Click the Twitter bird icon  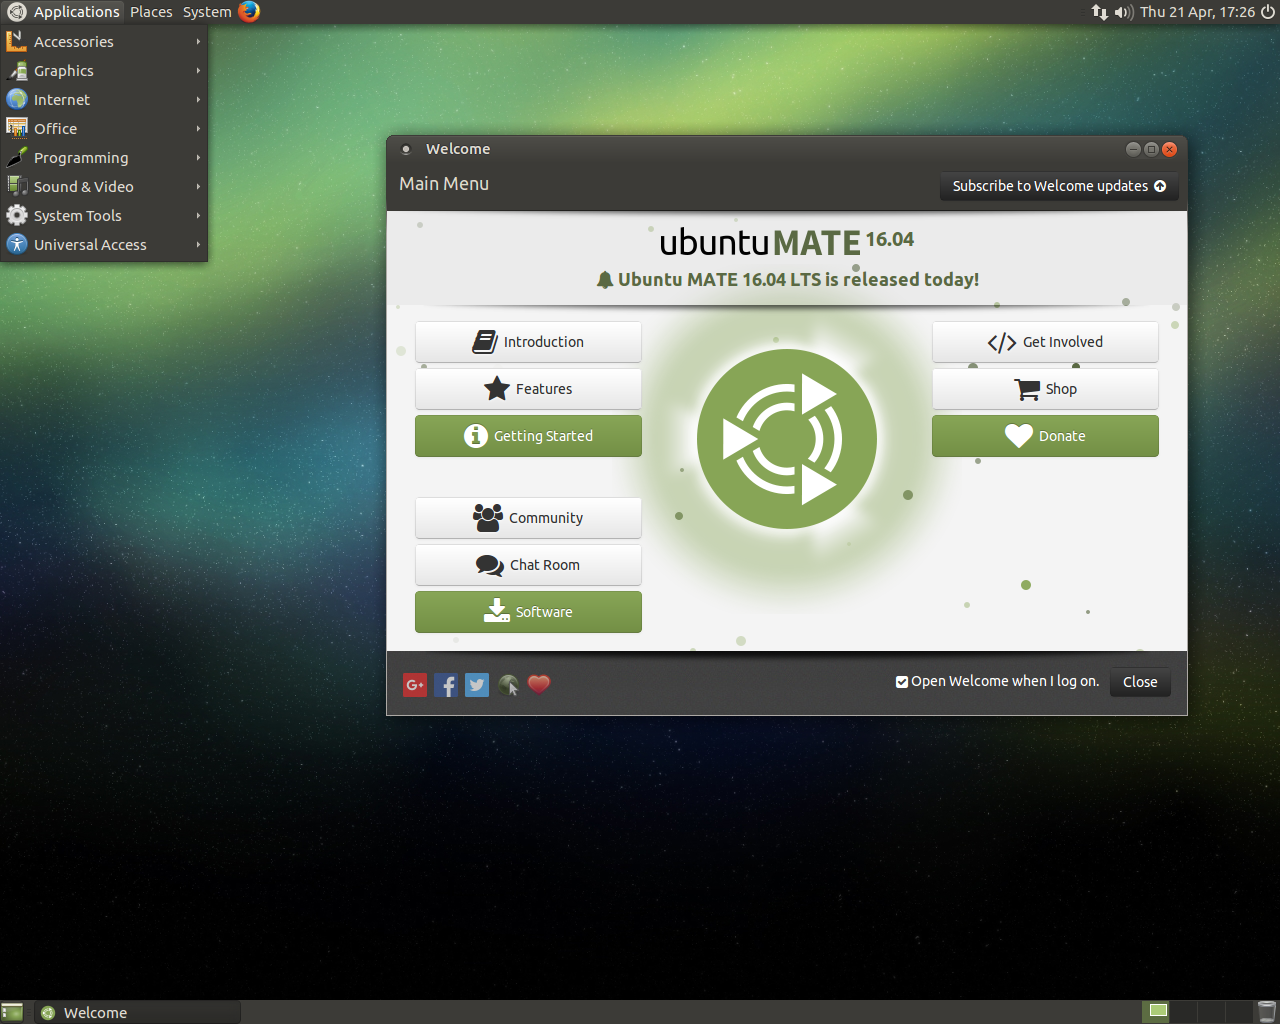pos(477,685)
